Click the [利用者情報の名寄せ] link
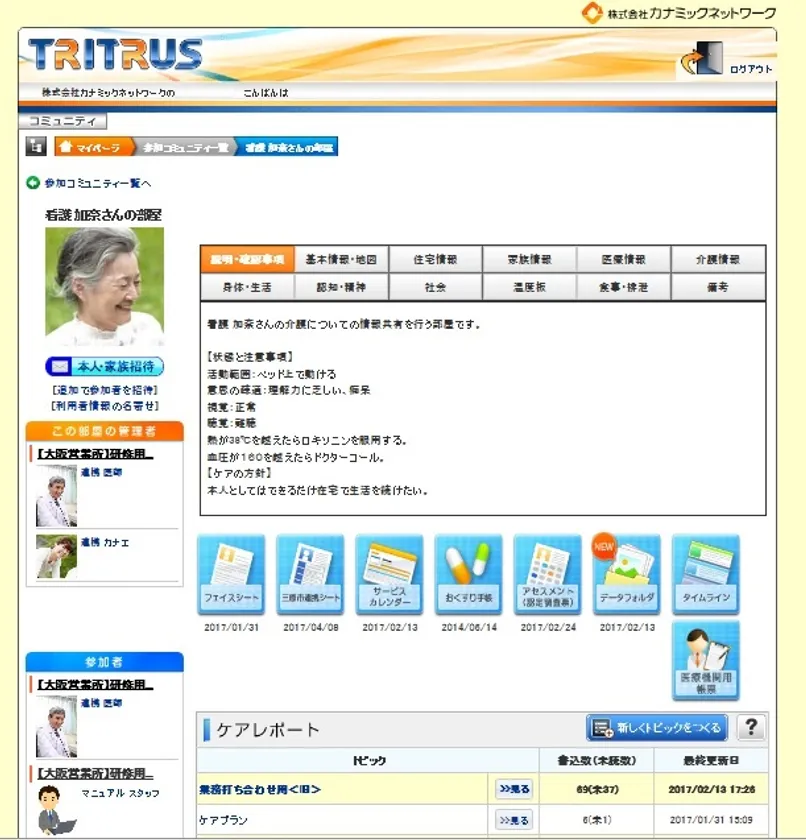This screenshot has width=806, height=840. [x=104, y=406]
